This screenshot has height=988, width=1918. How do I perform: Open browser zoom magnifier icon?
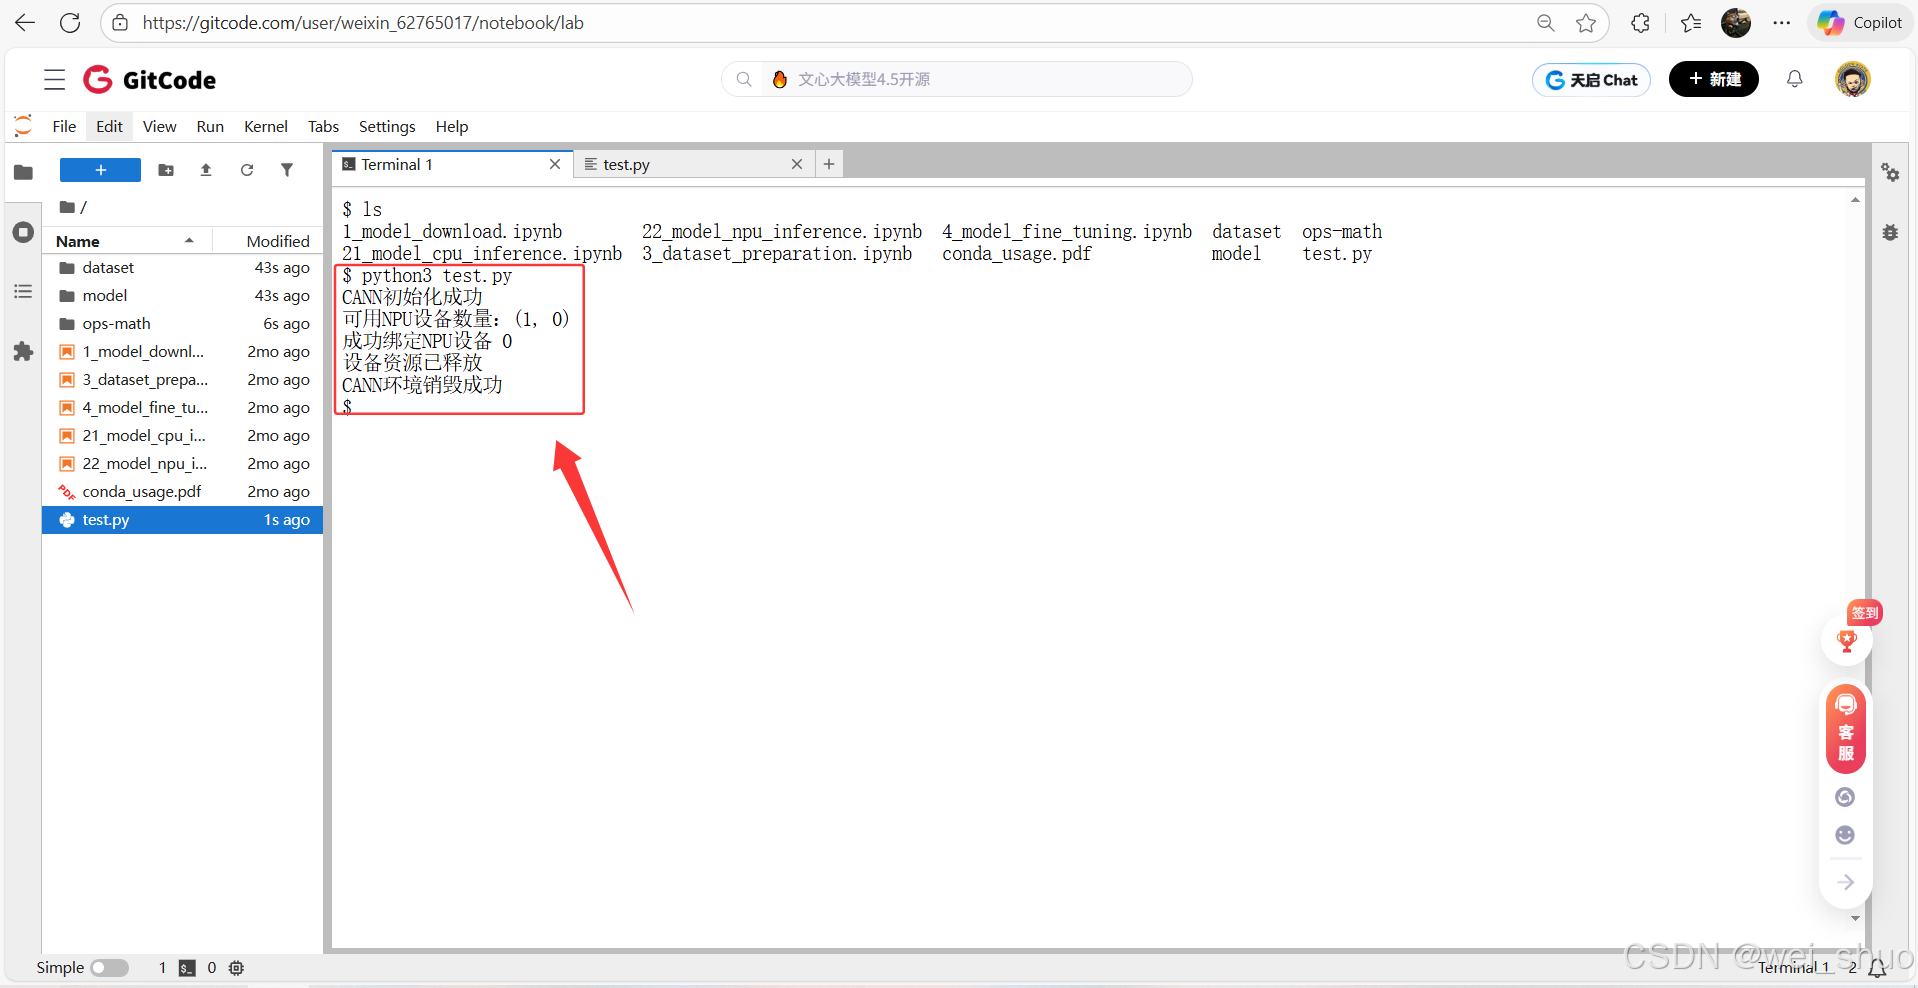[1545, 22]
